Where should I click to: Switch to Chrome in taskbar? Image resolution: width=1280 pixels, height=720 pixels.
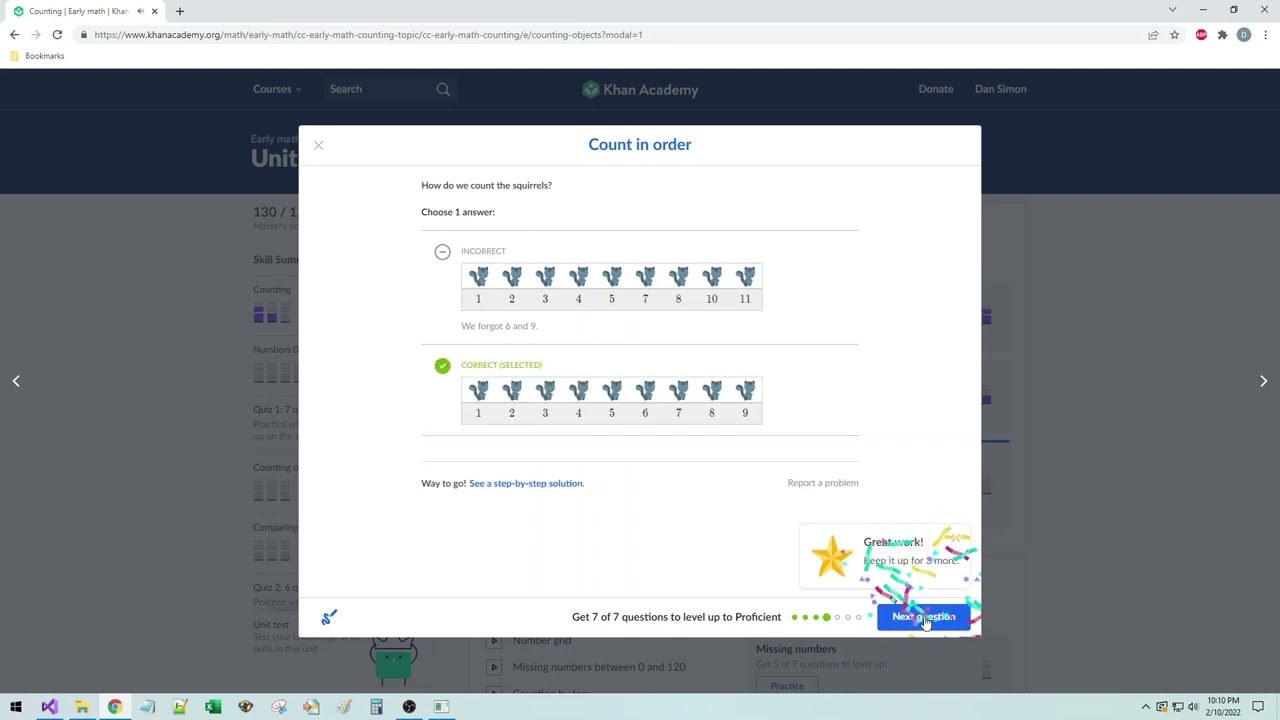(x=115, y=708)
